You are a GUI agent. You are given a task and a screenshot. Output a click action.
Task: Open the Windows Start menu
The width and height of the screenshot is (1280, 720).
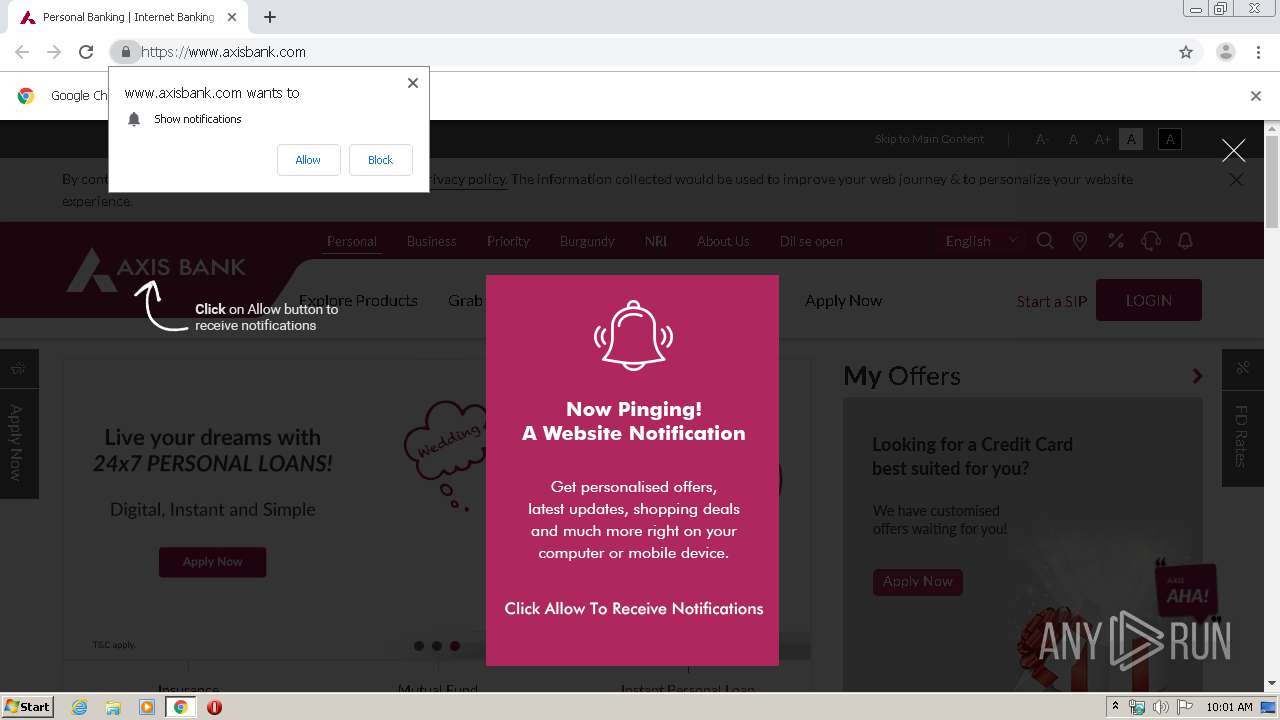pyautogui.click(x=27, y=706)
